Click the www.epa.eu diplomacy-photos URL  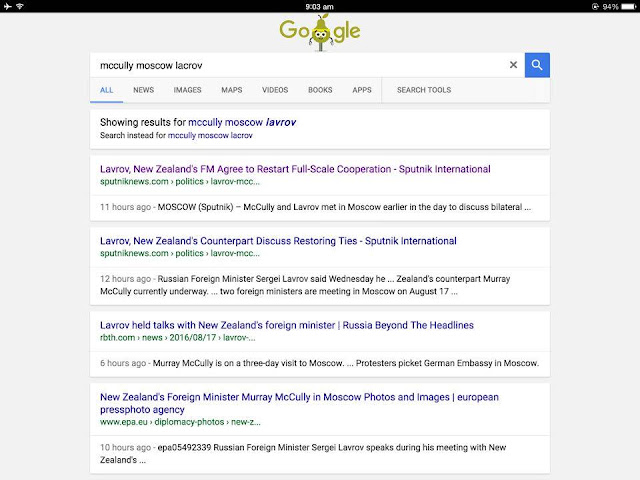click(x=180, y=422)
